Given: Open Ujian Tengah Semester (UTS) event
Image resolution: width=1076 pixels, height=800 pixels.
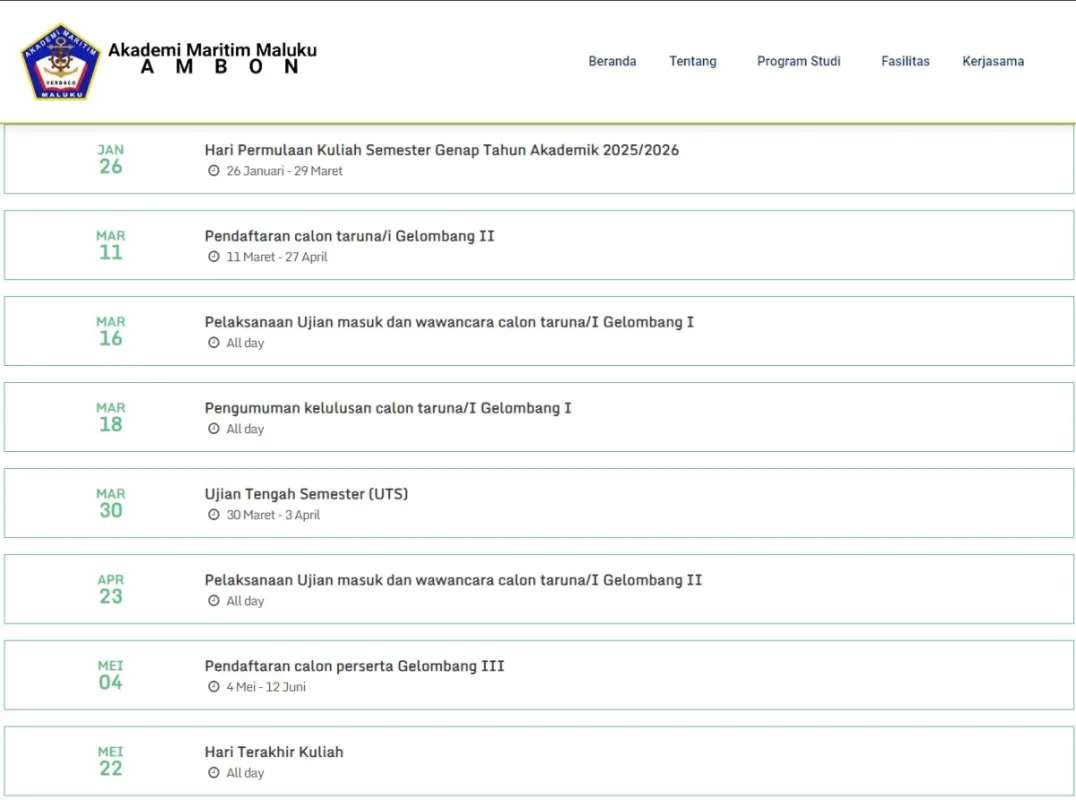Looking at the screenshot, I should tap(306, 494).
